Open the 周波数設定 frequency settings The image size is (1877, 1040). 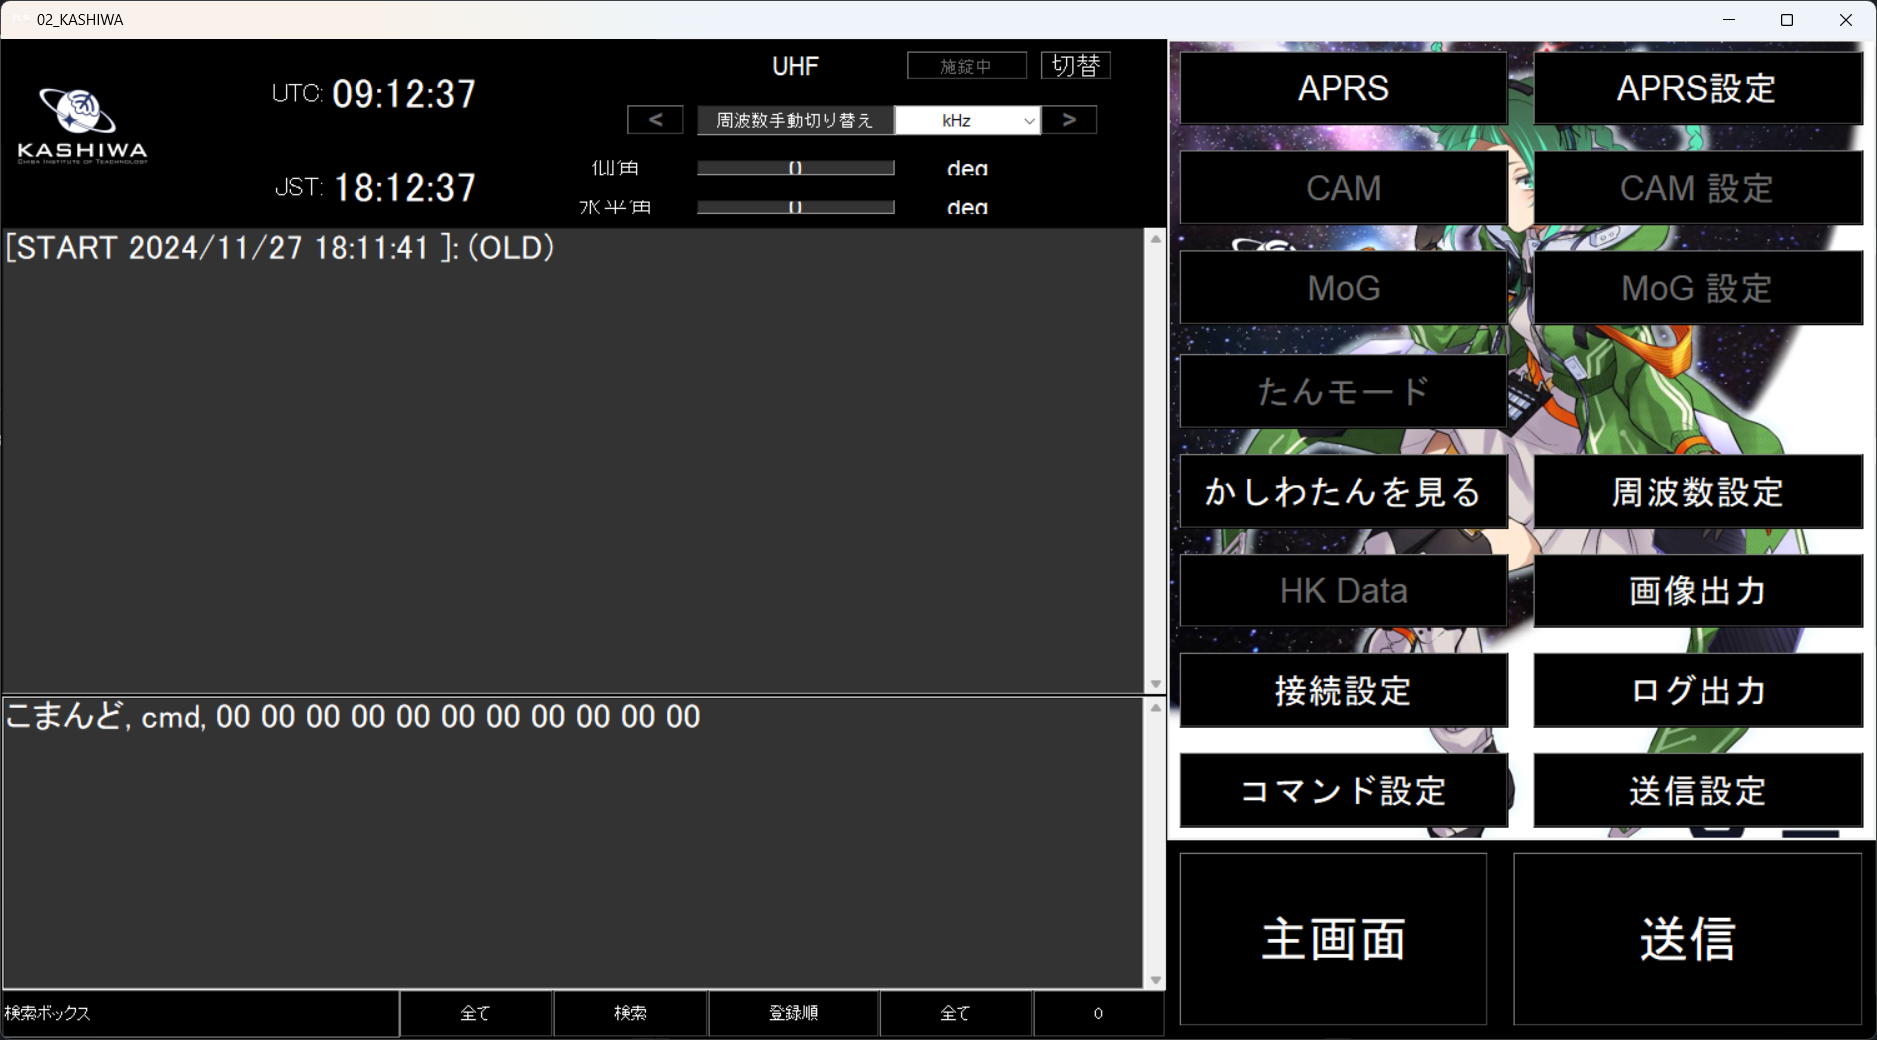click(x=1696, y=491)
